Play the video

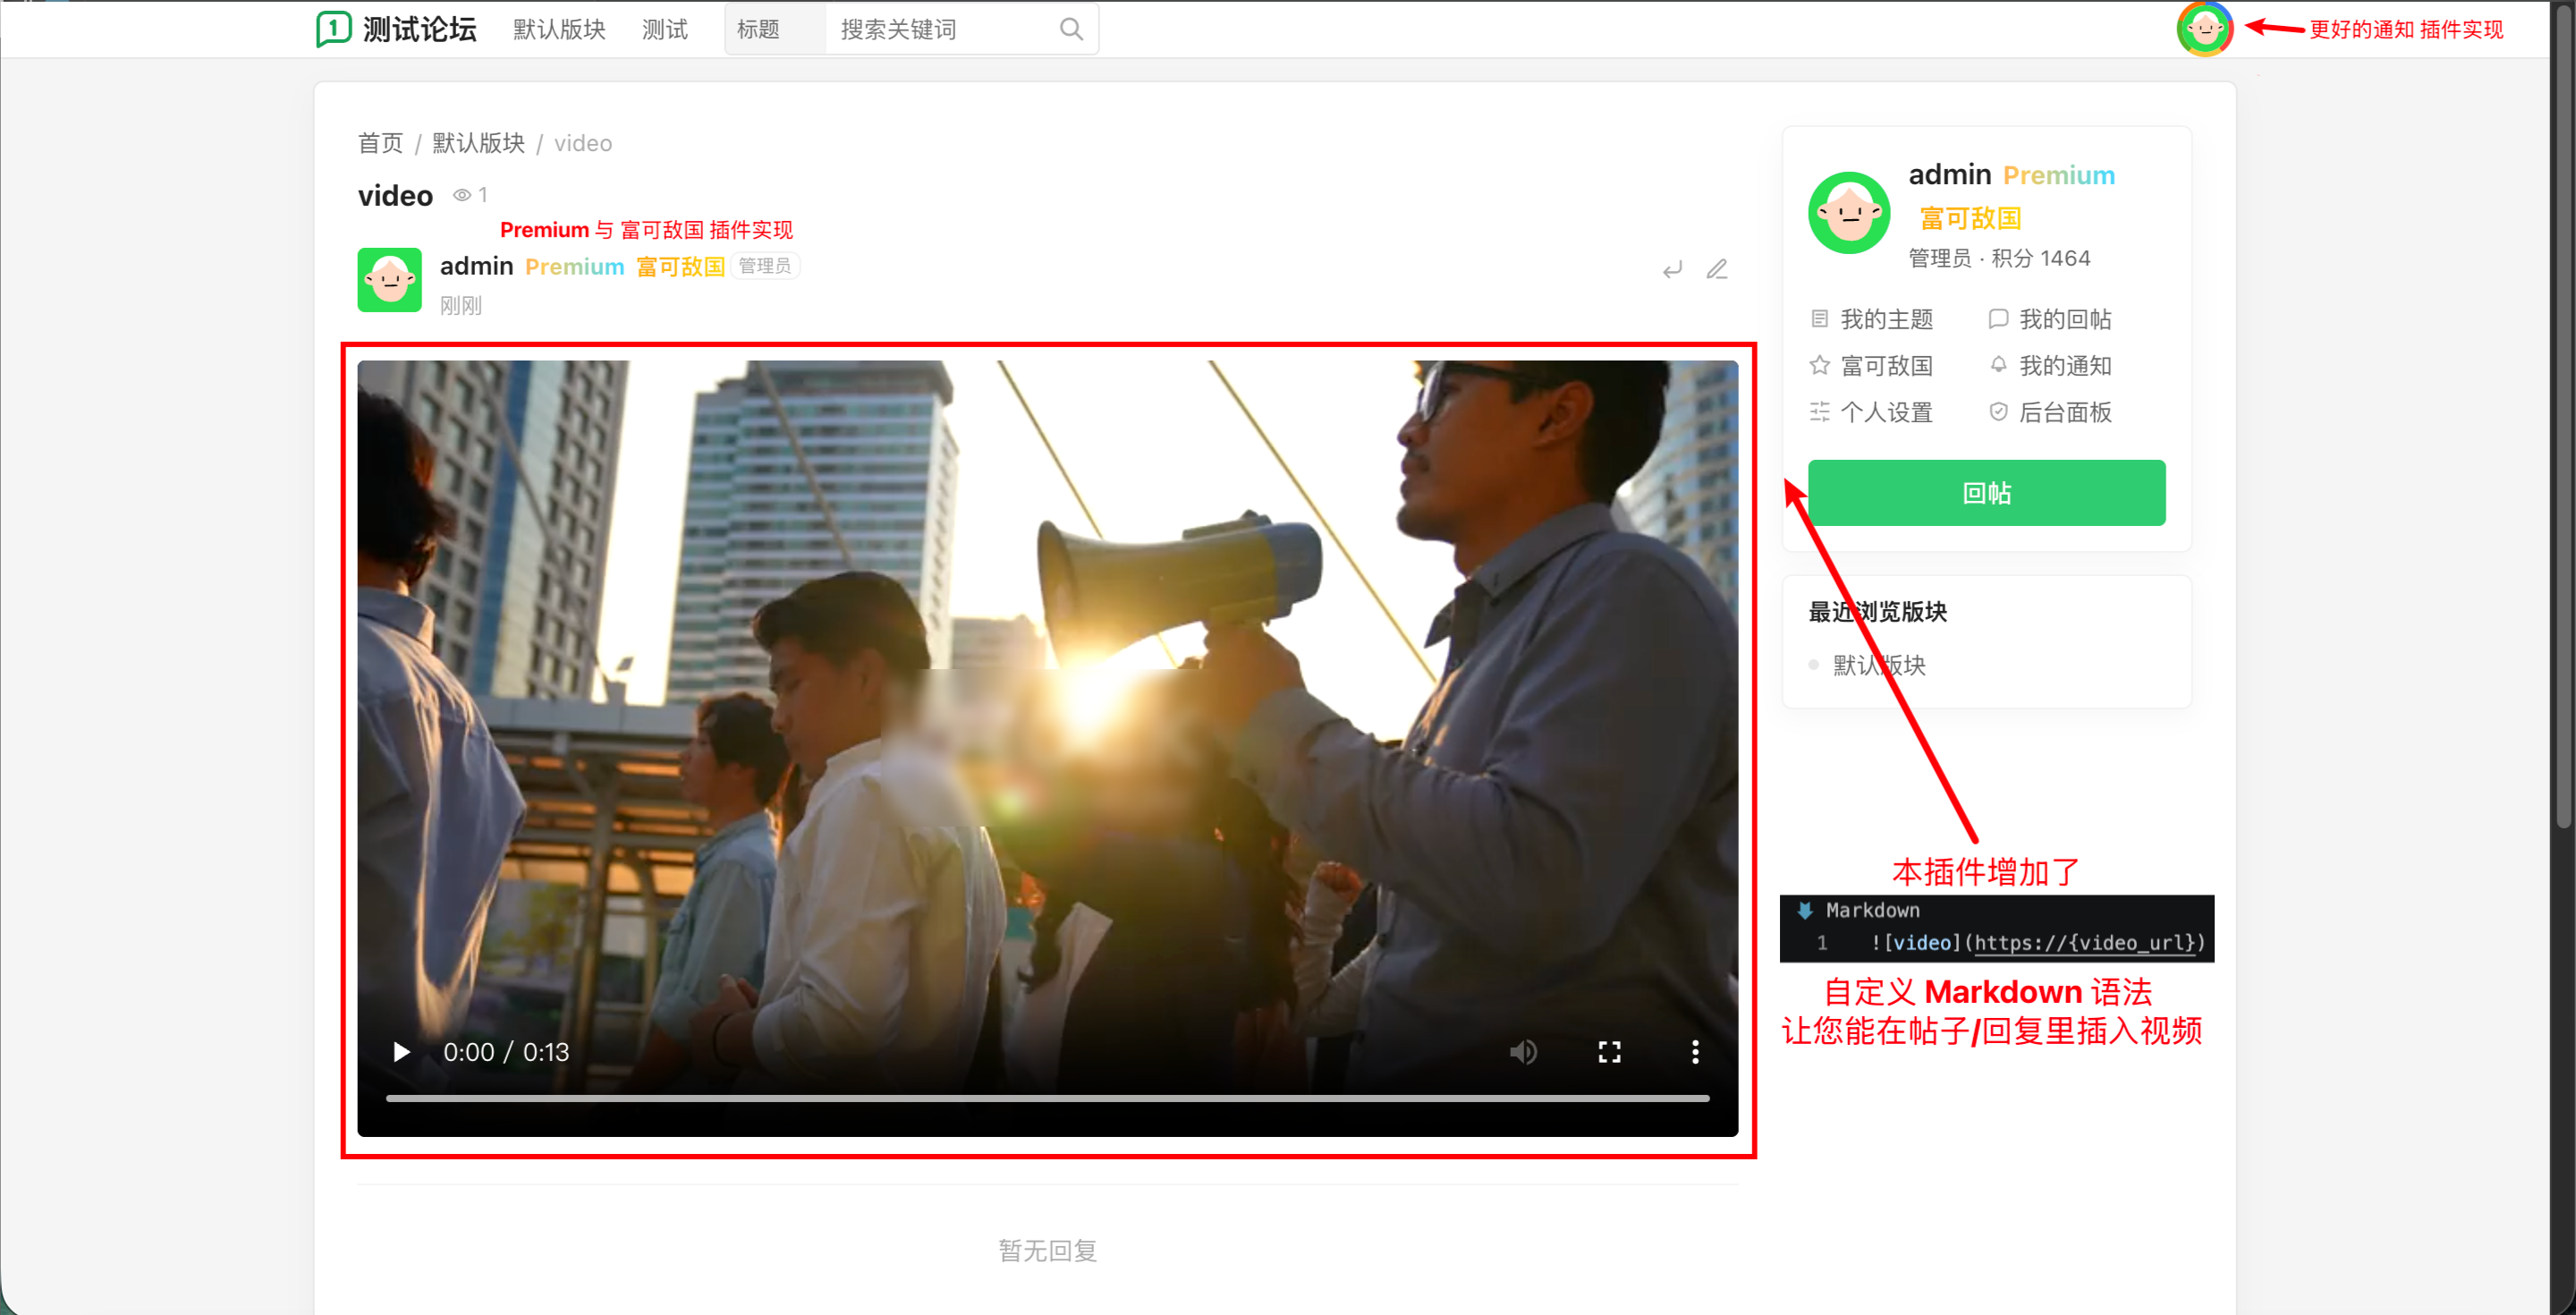(x=401, y=1052)
